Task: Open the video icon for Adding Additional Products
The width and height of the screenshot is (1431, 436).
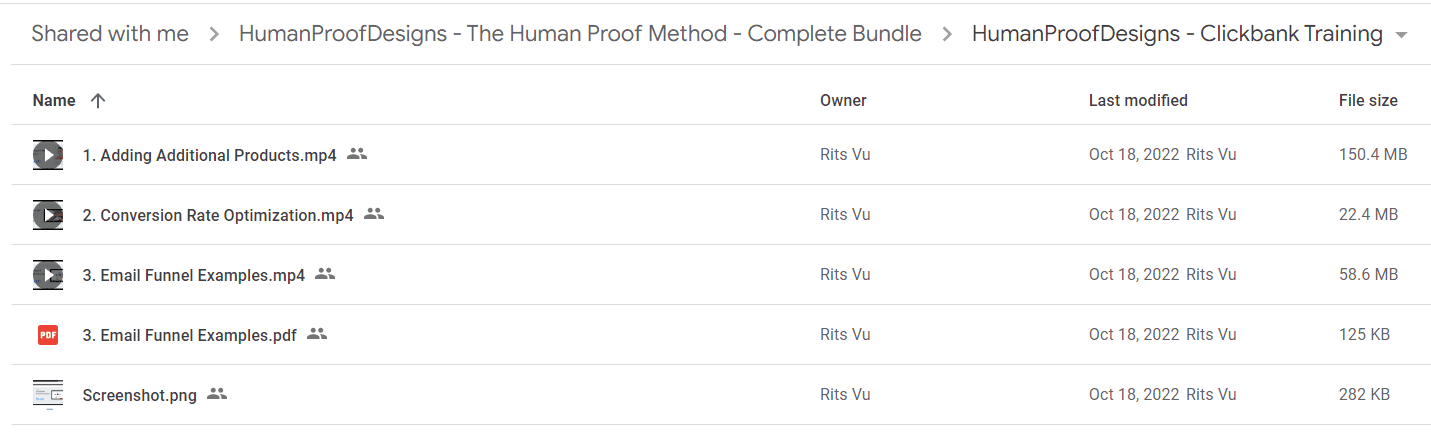Action: point(48,155)
